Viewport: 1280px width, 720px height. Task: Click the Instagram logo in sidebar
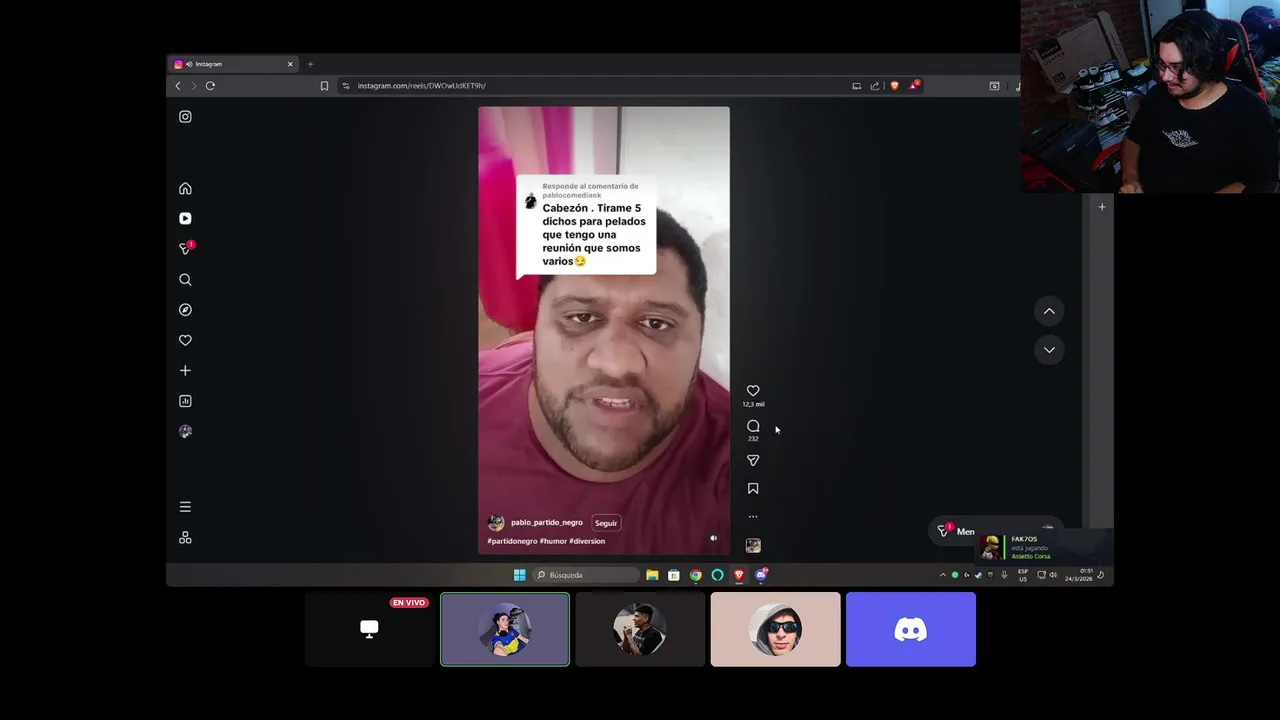pos(185,117)
